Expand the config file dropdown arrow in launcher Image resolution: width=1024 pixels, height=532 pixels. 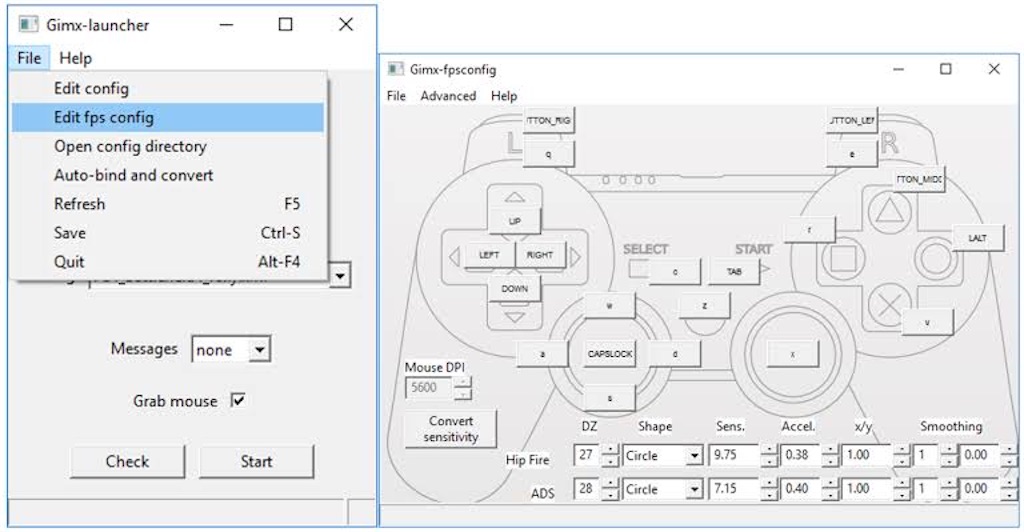coord(340,275)
